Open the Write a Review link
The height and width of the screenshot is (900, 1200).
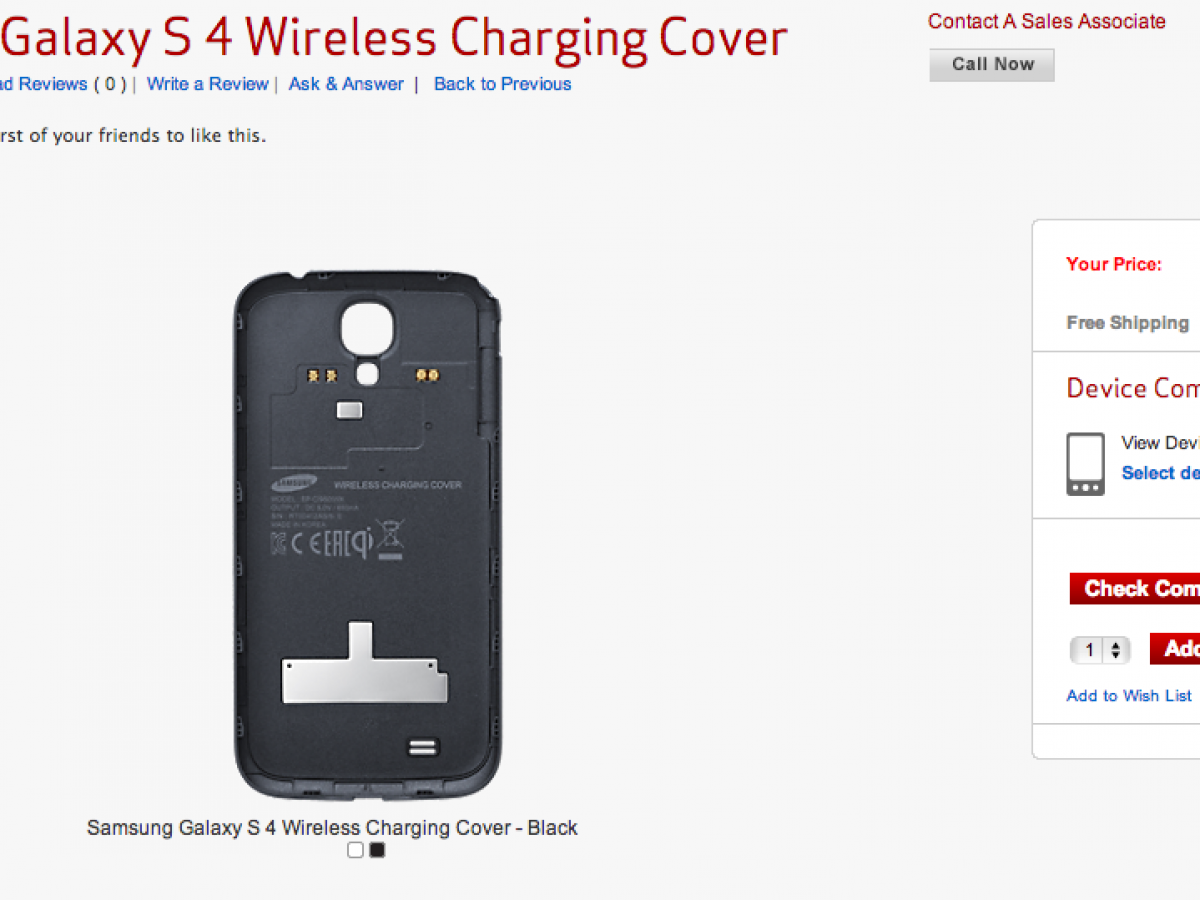(207, 84)
